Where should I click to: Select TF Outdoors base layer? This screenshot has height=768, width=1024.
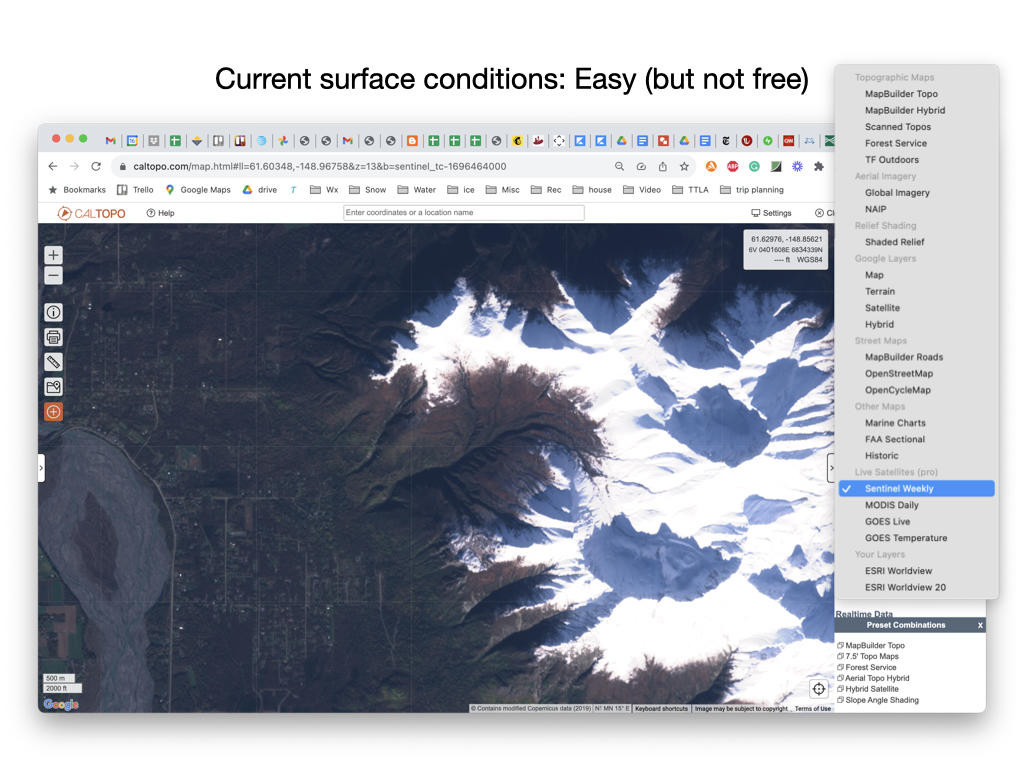891,159
